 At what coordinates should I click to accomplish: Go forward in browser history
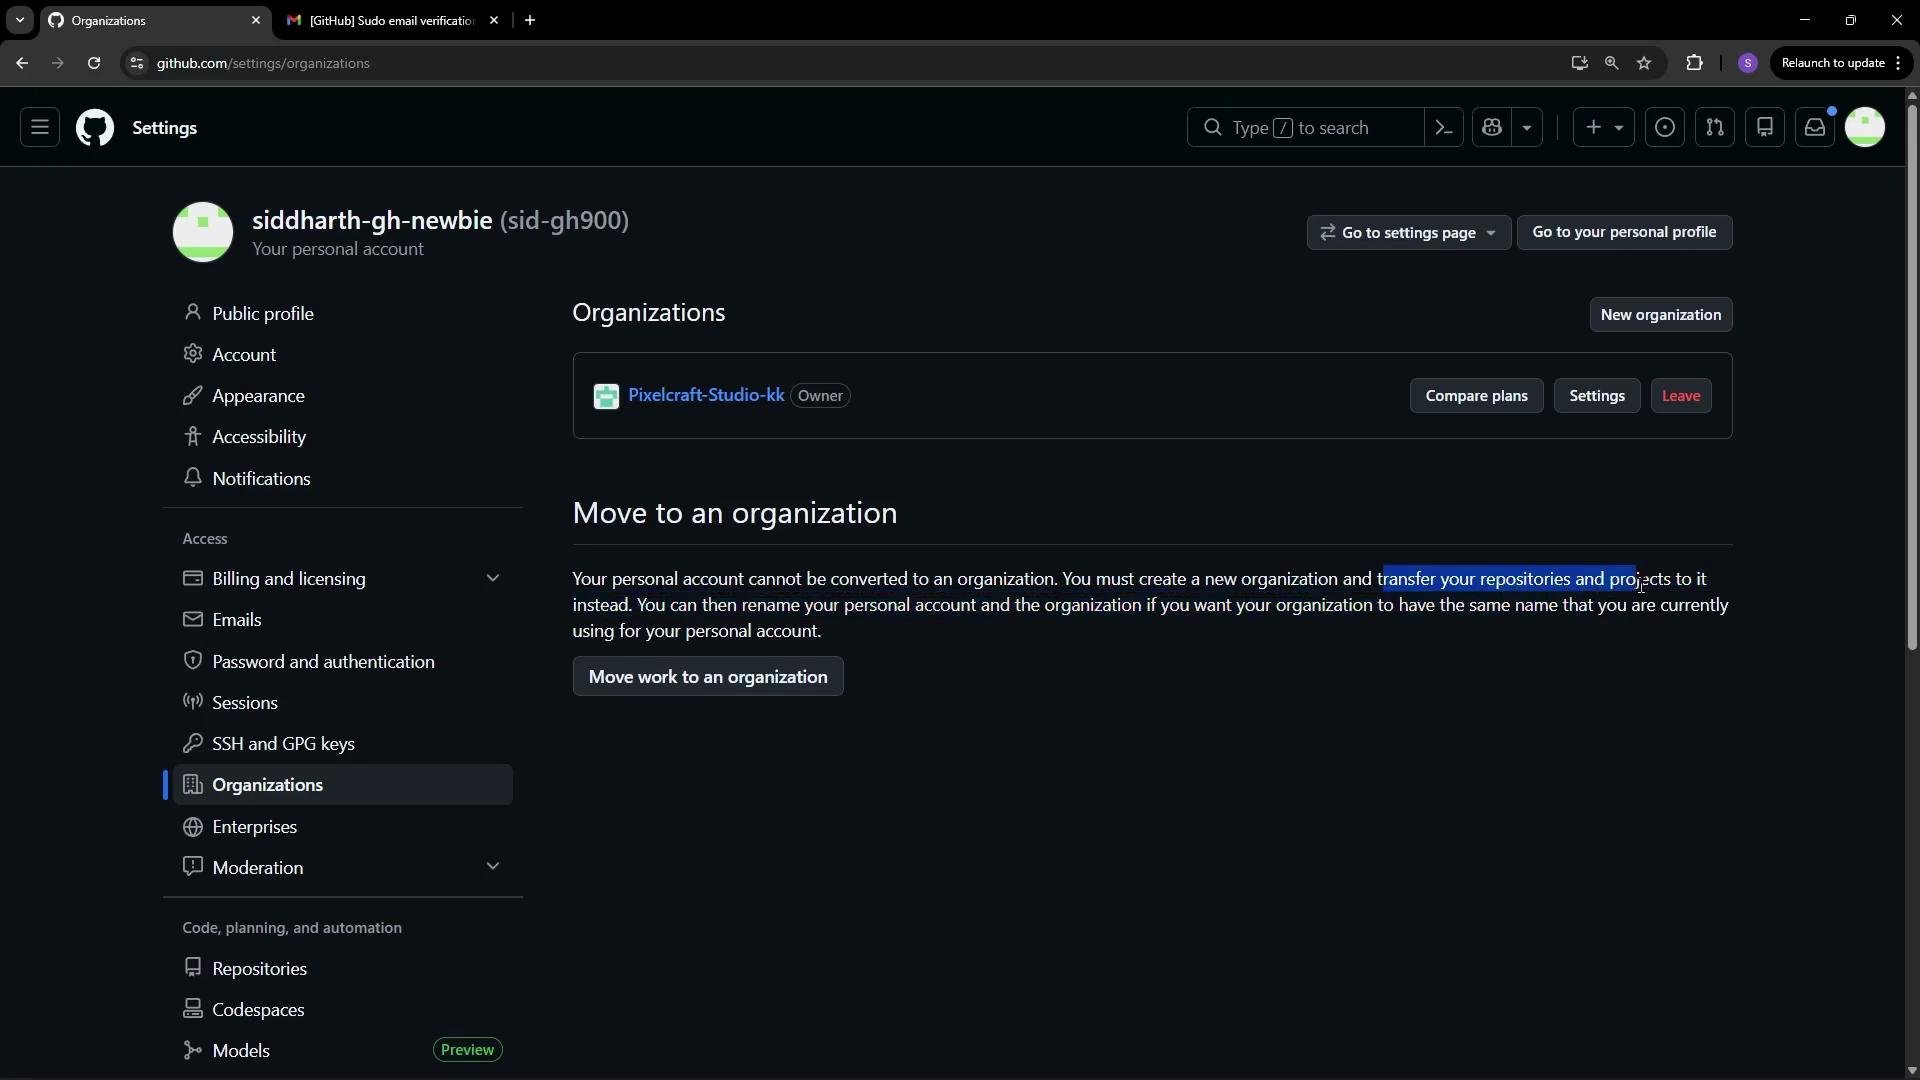pos(58,63)
